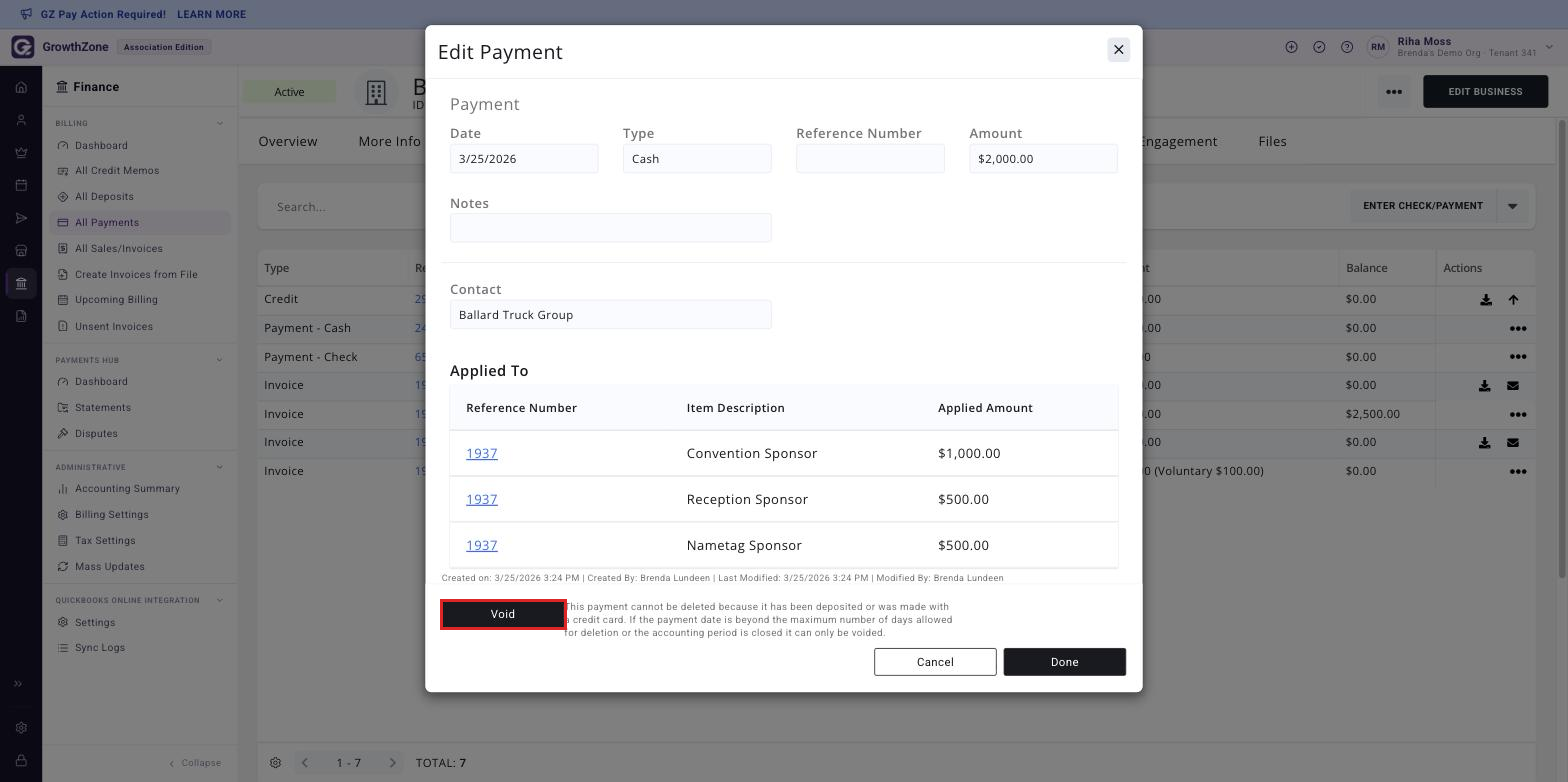This screenshot has height=782, width=1568.
Task: Click the lock icon in left rail
Action: coord(21,761)
